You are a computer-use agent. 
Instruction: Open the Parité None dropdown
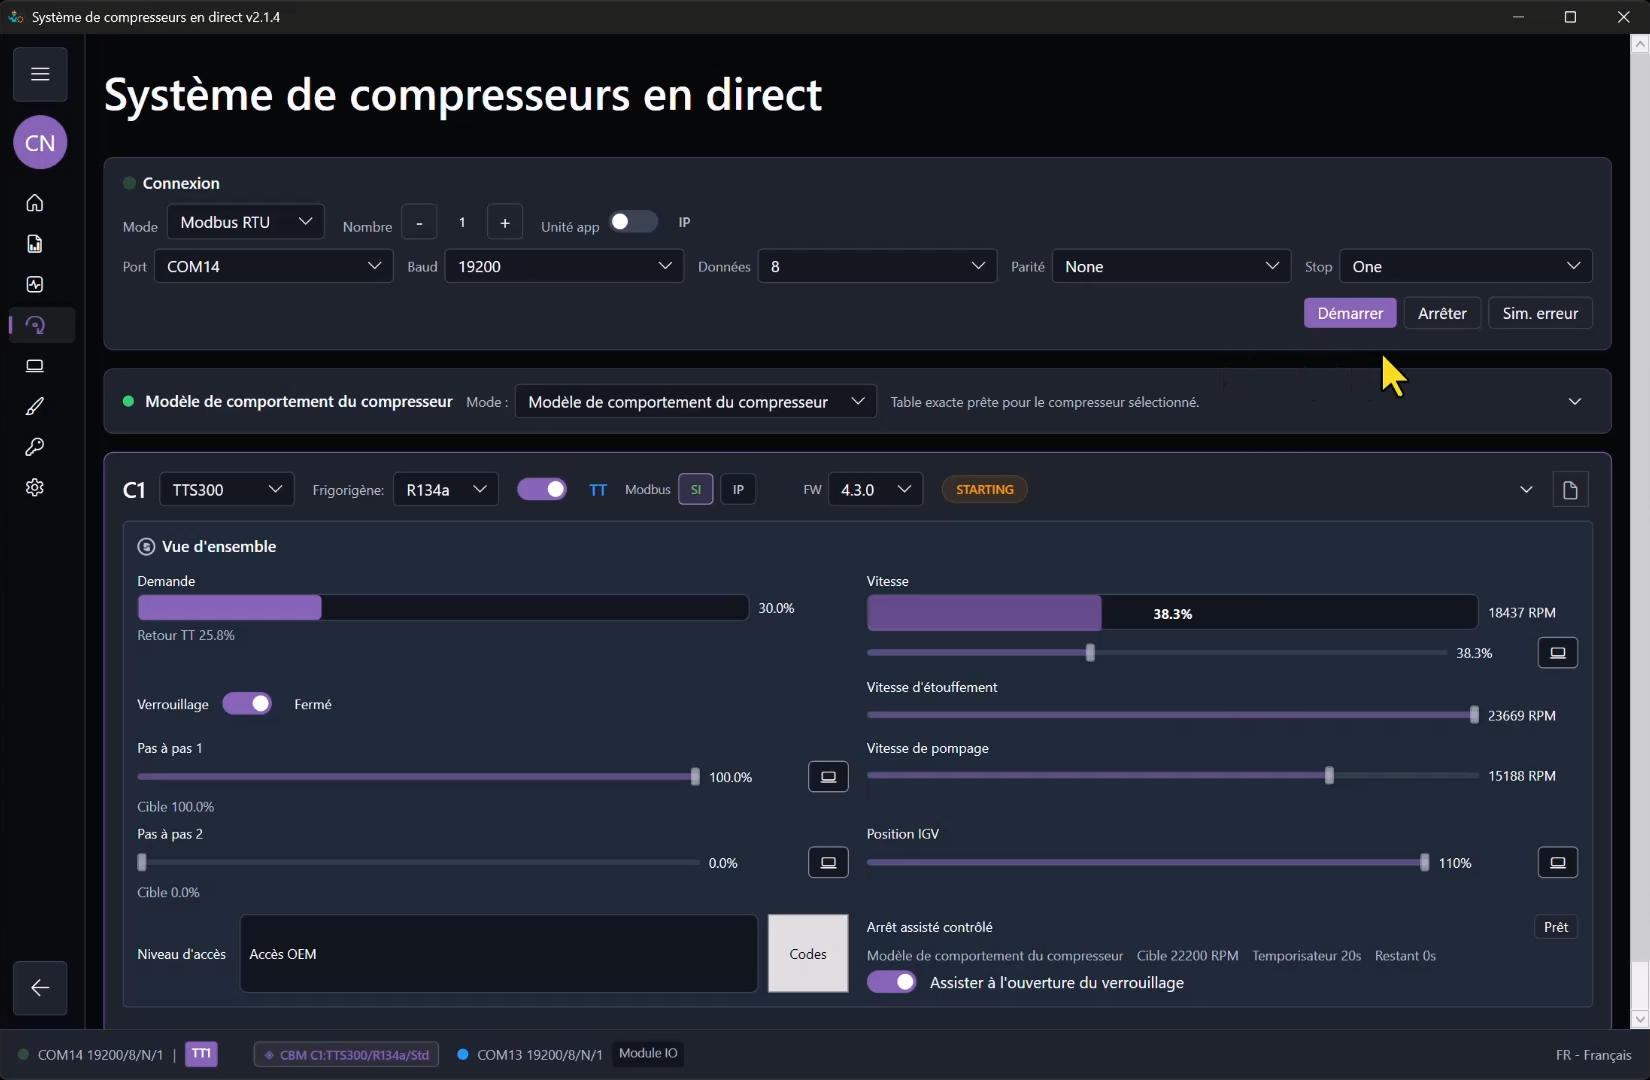pyautogui.click(x=1171, y=266)
